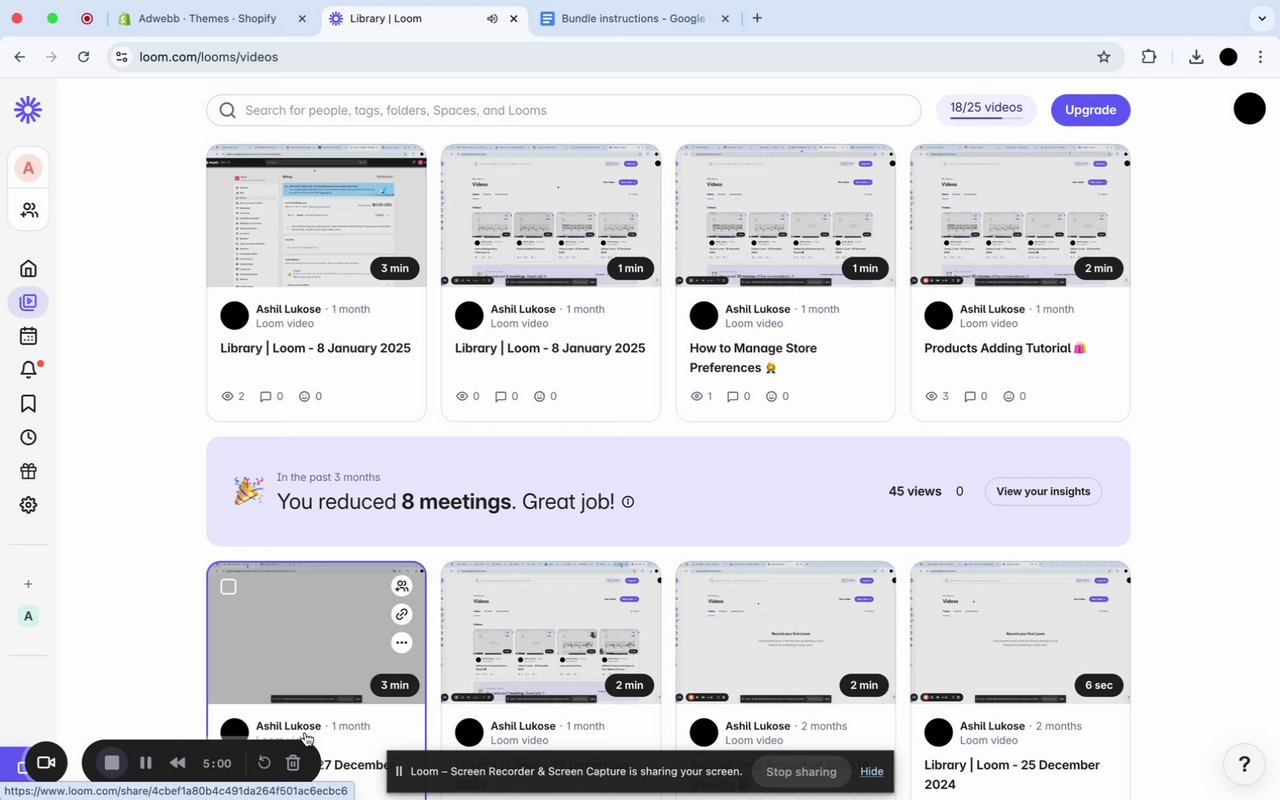Click the '45 views' stat in insights banner
The height and width of the screenshot is (800, 1280).
click(x=915, y=491)
